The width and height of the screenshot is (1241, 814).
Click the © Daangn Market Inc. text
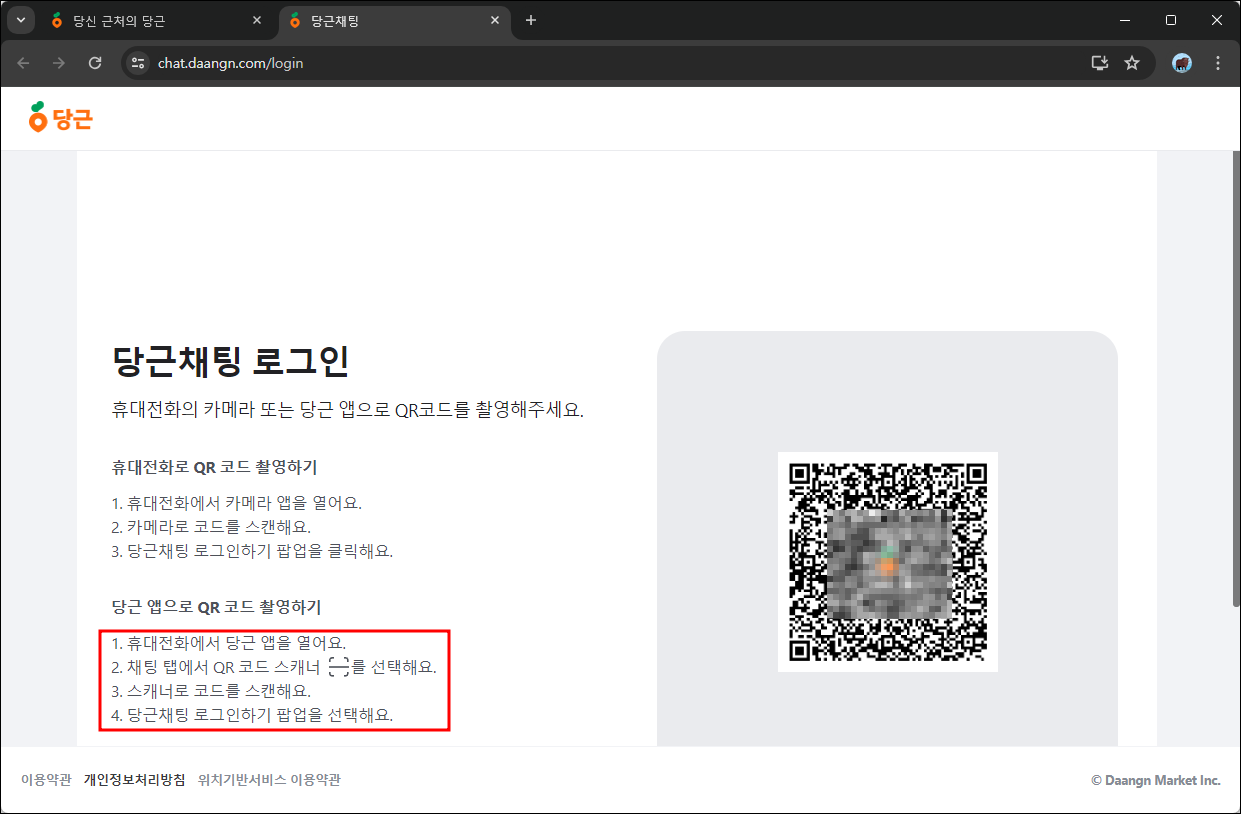pyautogui.click(x=1156, y=780)
